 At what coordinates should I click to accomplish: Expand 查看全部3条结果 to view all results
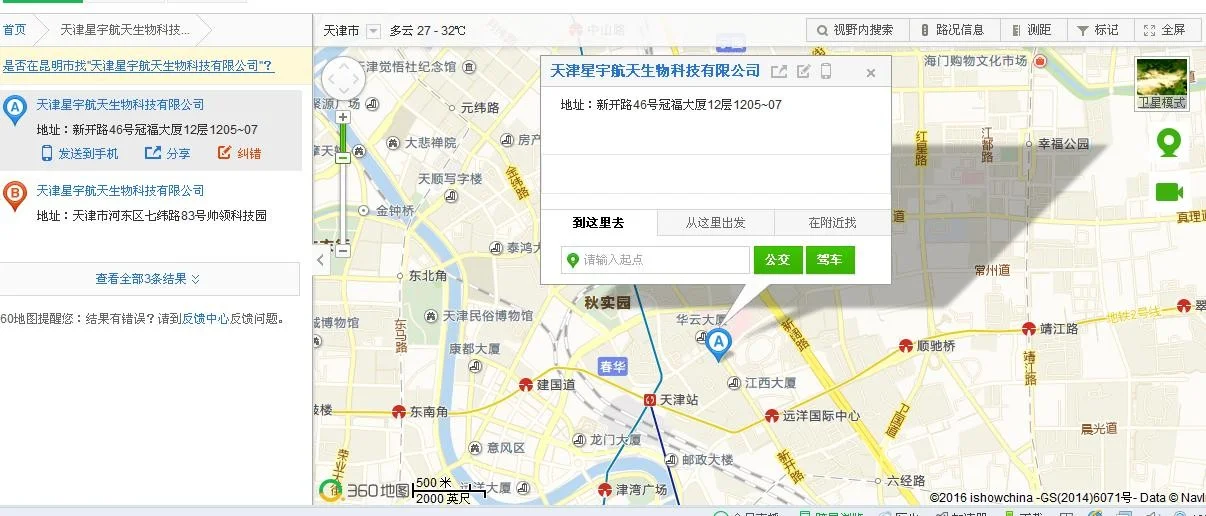coord(148,279)
